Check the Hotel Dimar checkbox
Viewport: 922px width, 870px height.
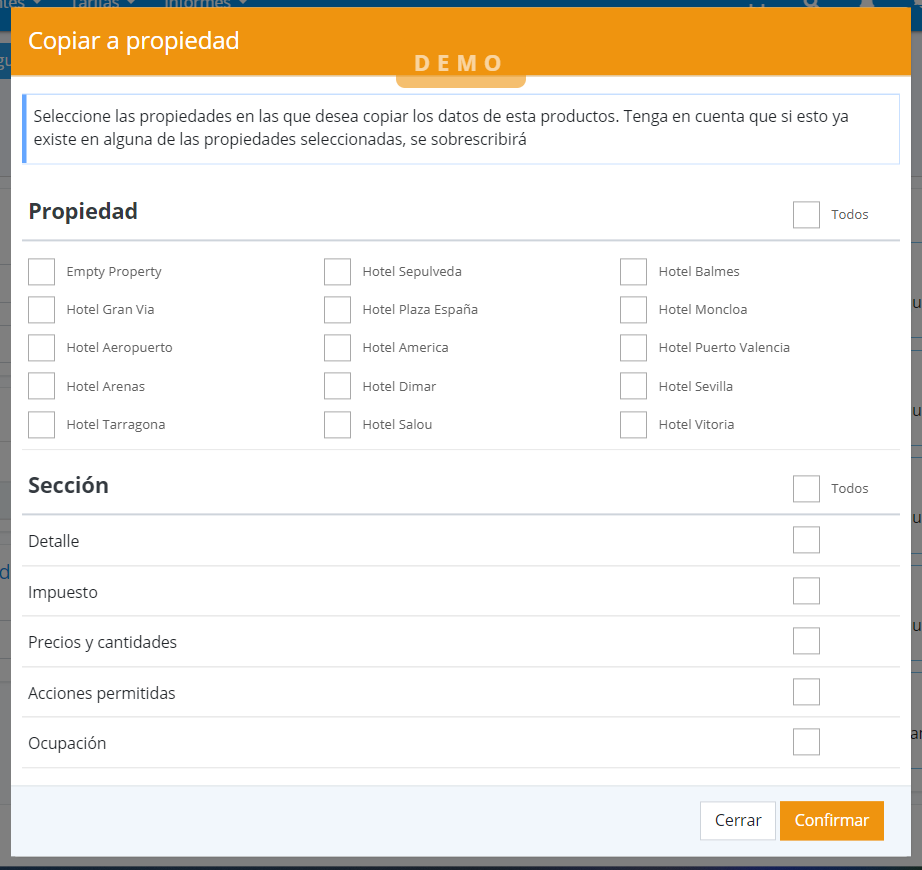338,386
